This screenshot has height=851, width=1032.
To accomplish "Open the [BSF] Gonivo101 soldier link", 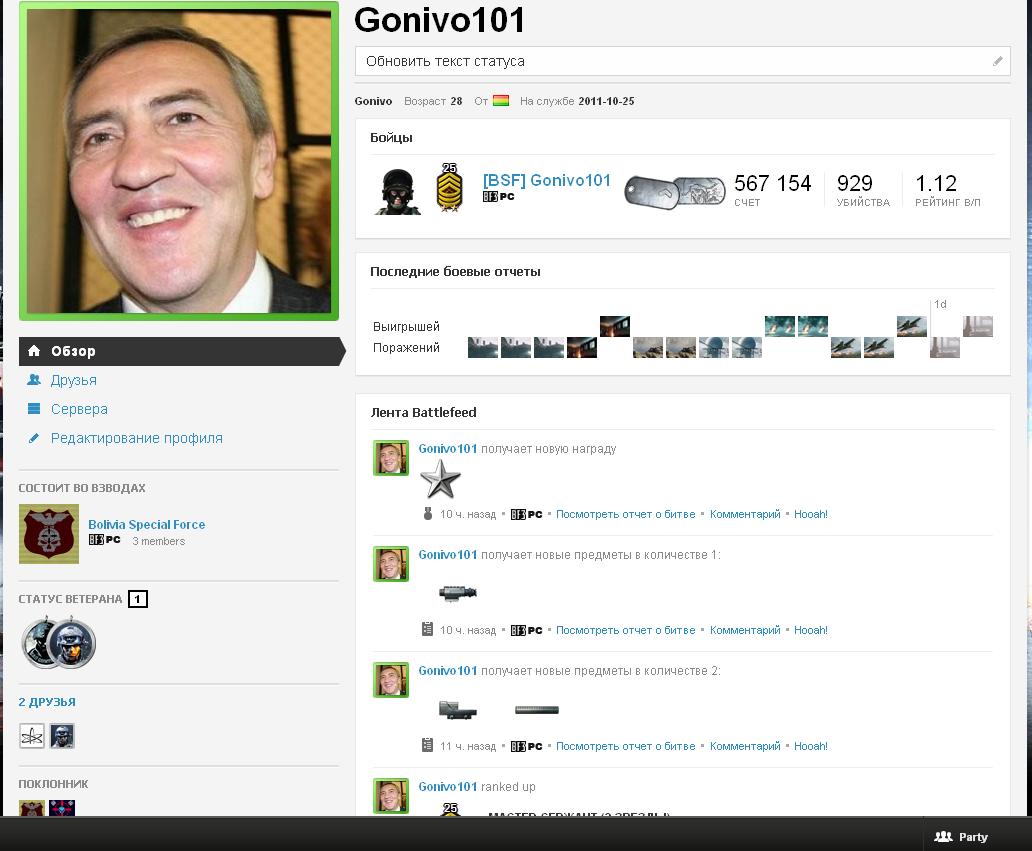I will tap(546, 180).
